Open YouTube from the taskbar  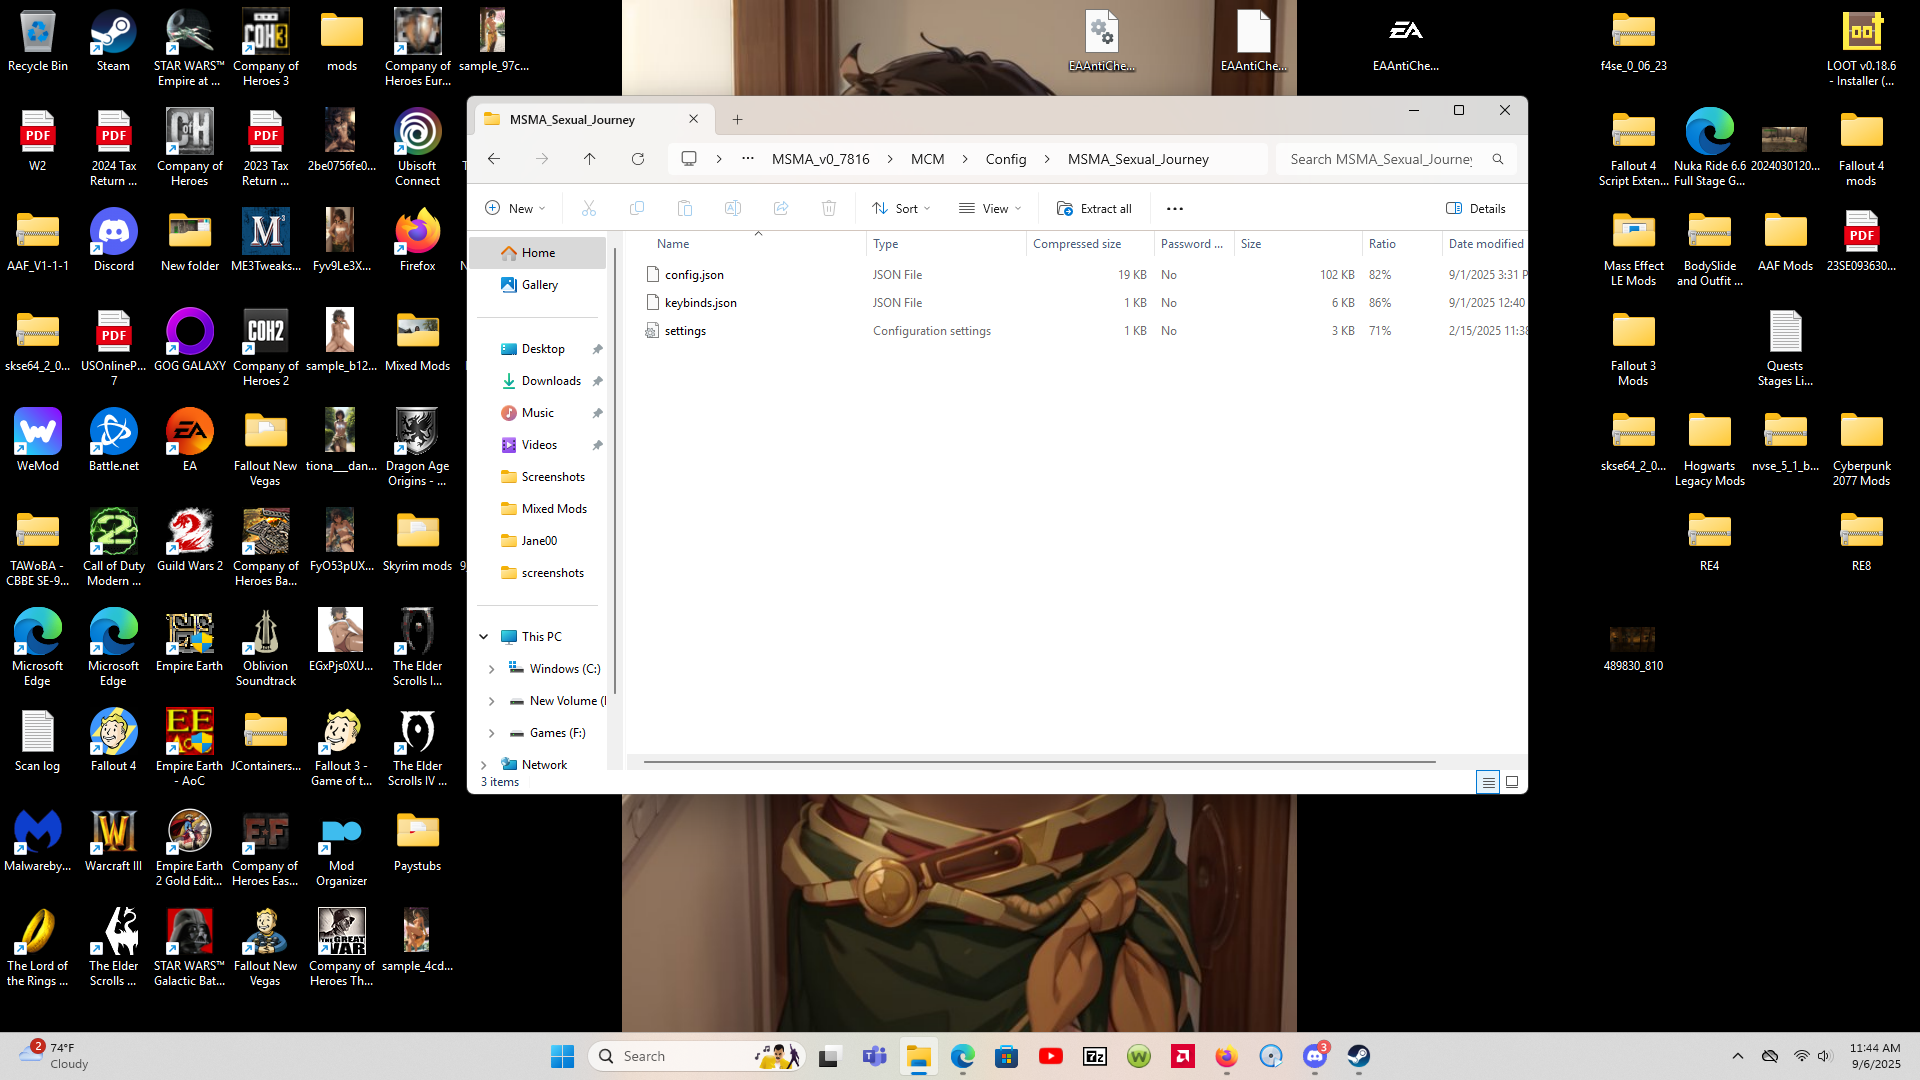[x=1051, y=1056]
